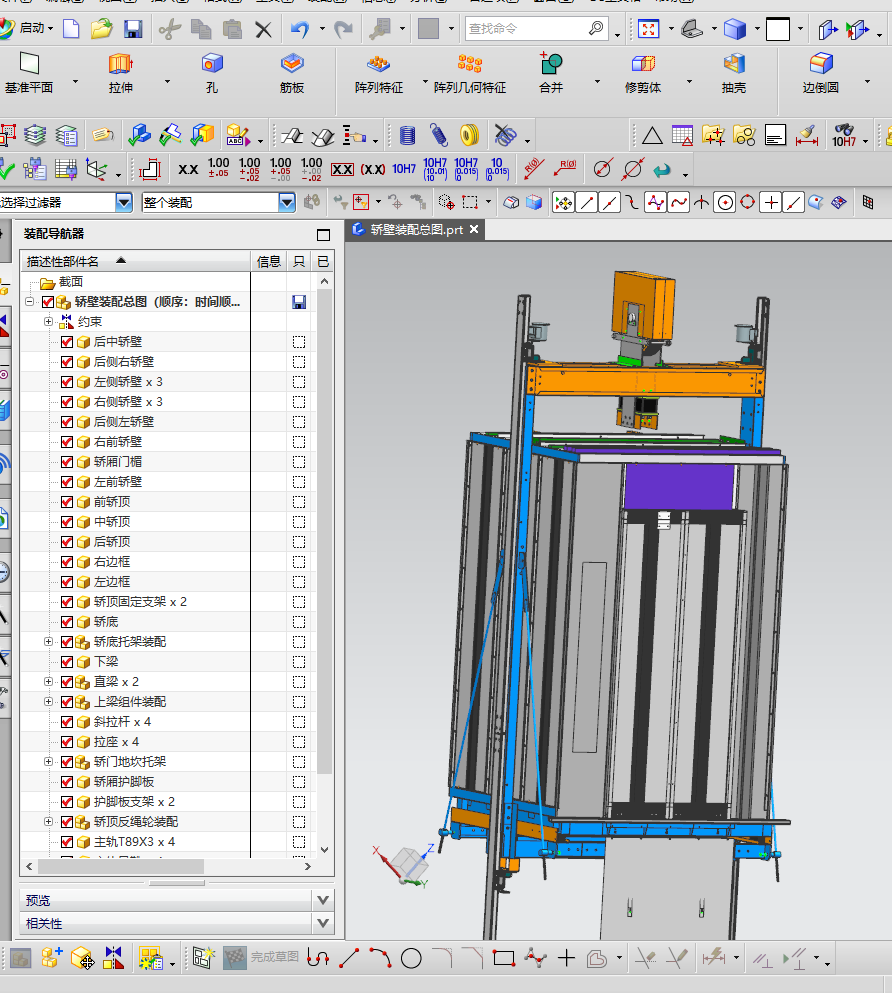Viewport: 892px width, 993px height.
Task: Uncheck the 下梁 component checkbox
Action: [67, 662]
